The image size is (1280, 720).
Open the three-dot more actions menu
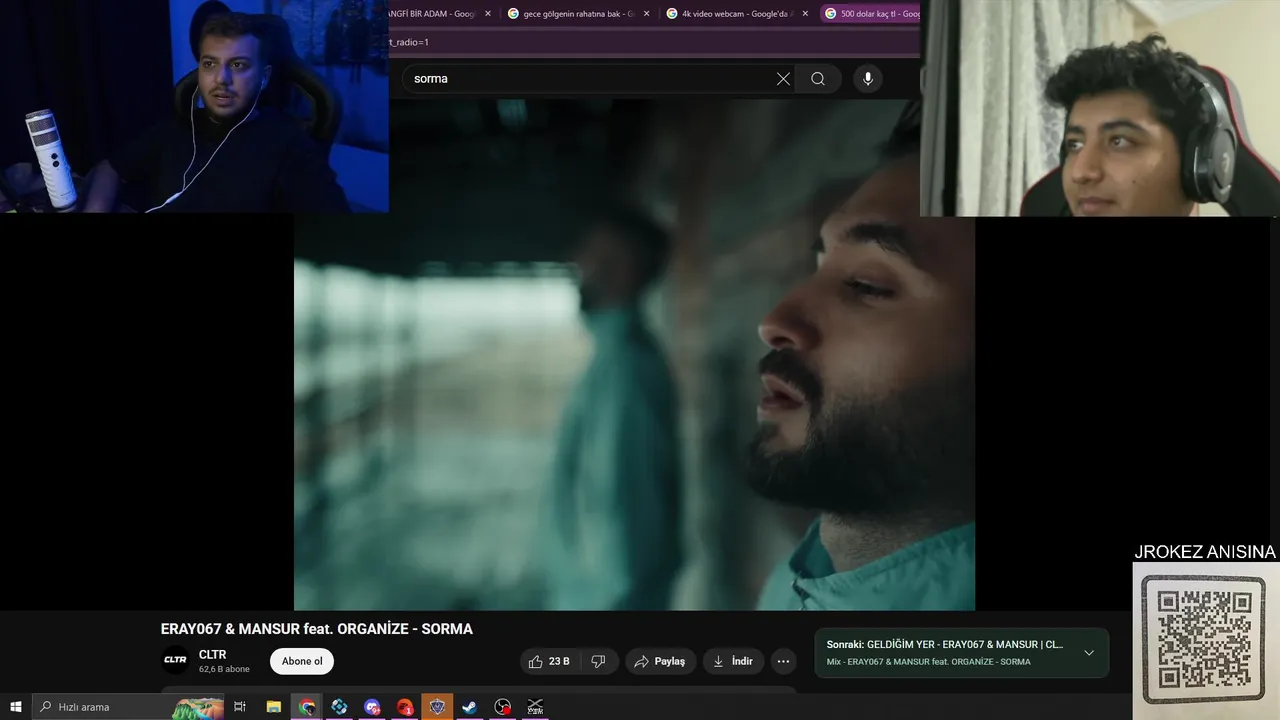tap(783, 661)
